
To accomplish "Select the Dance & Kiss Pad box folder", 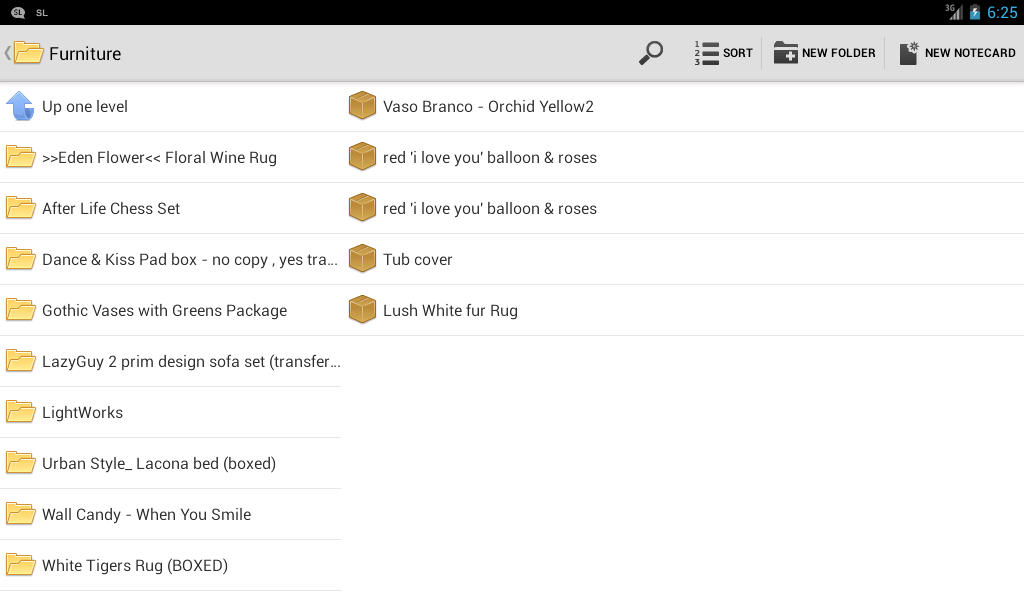I will [189, 259].
